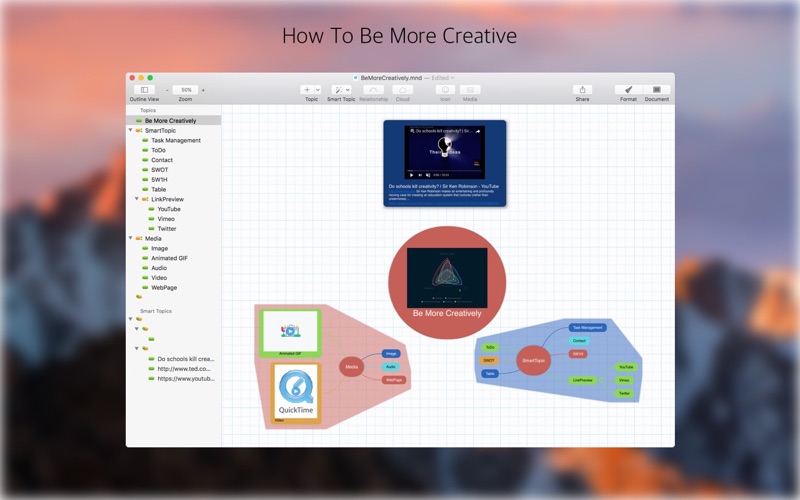Select Animated GIF in outline
The image size is (800, 500).
pyautogui.click(x=169, y=258)
